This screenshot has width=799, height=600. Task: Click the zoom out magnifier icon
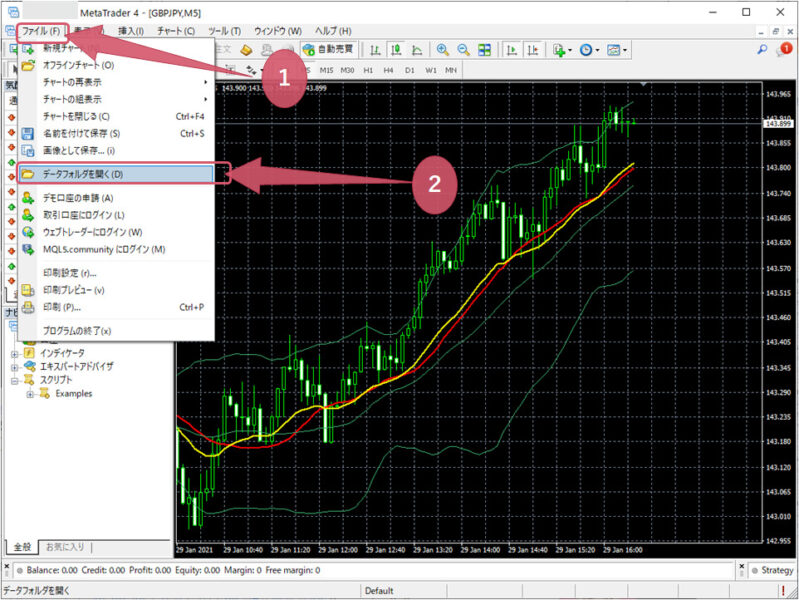tap(463, 50)
